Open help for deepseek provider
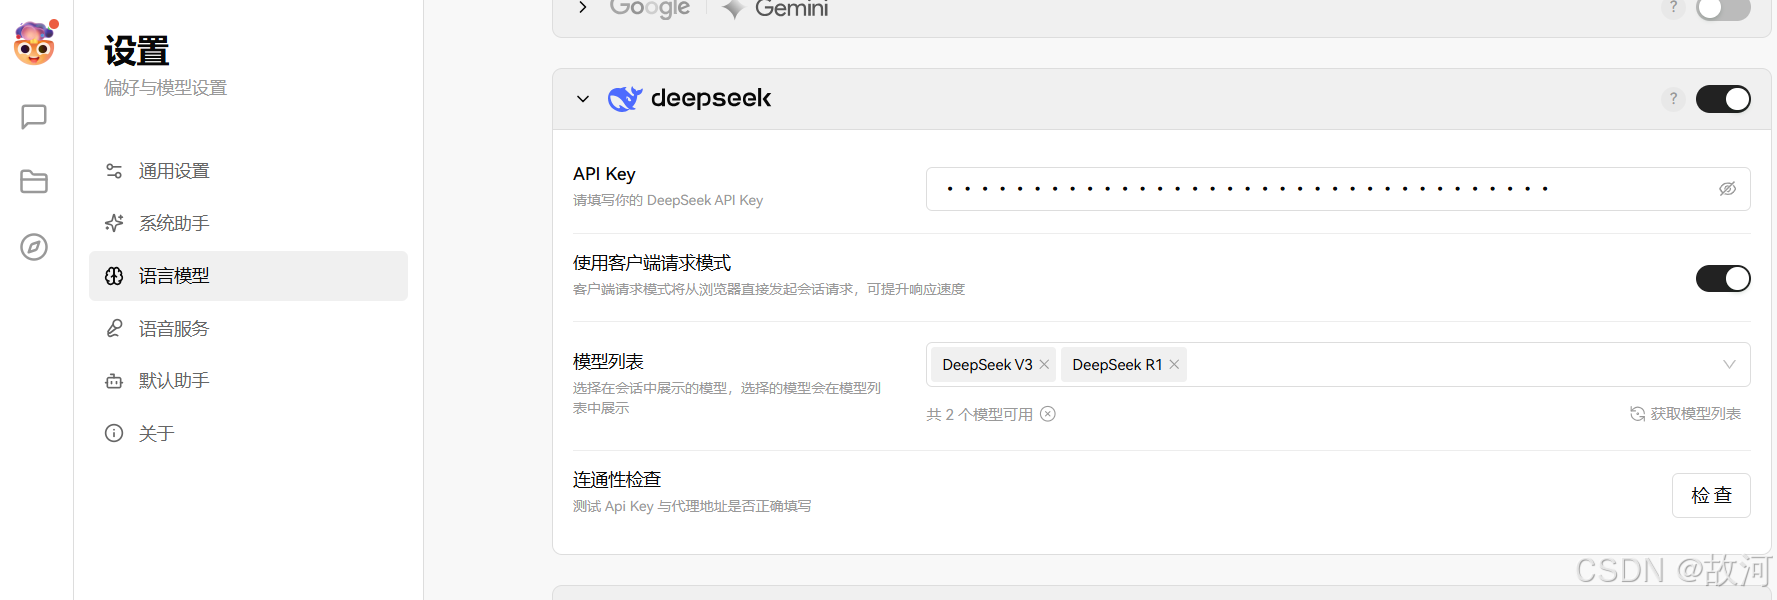The width and height of the screenshot is (1777, 600). pos(1673,99)
